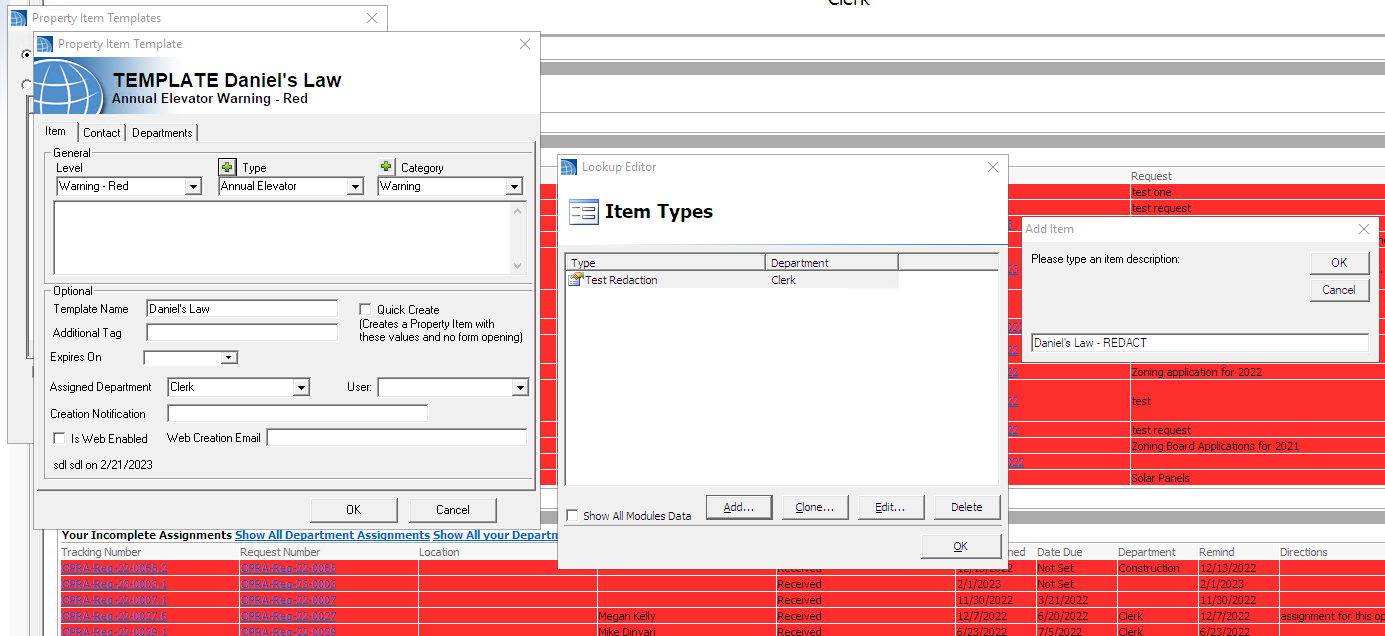Click the General description text area
This screenshot has width=1385, height=636.
click(282, 238)
